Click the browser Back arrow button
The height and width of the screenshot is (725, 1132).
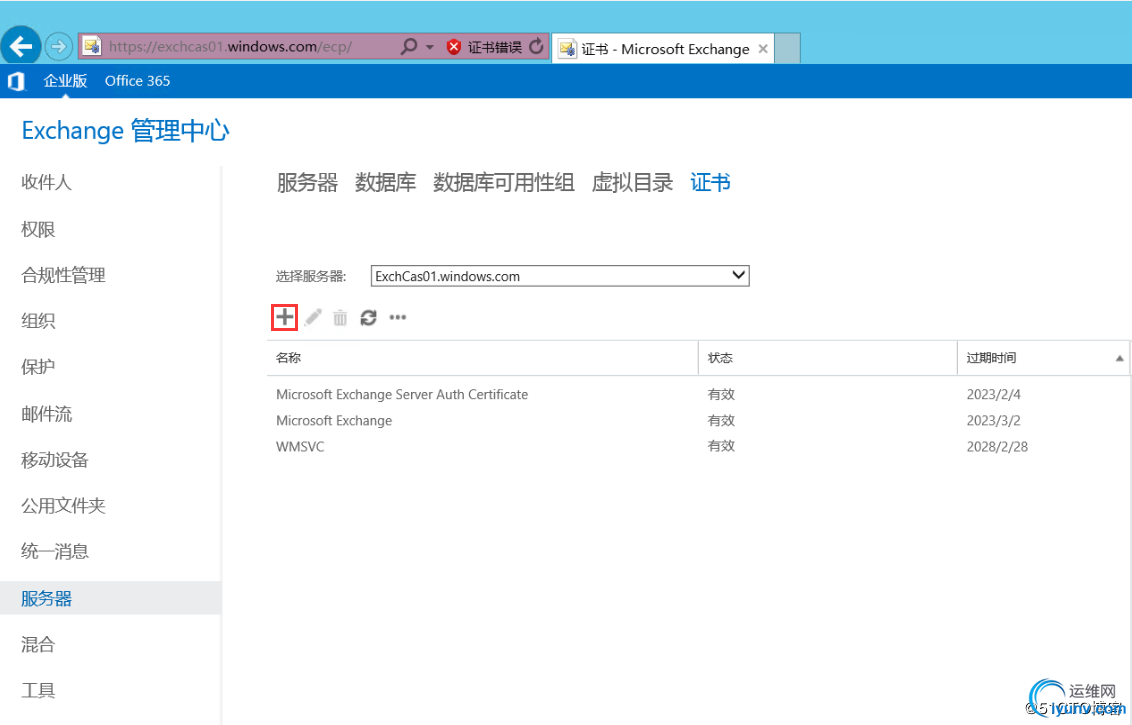pos(21,47)
